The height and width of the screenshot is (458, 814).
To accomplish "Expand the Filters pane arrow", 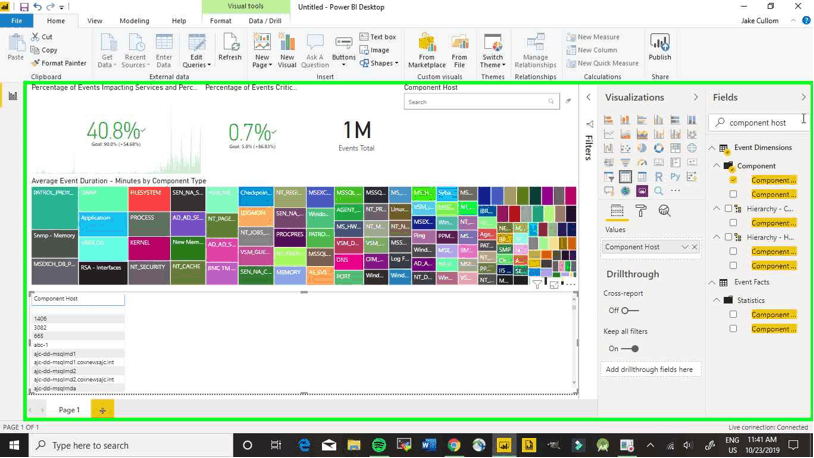I will tap(588, 97).
